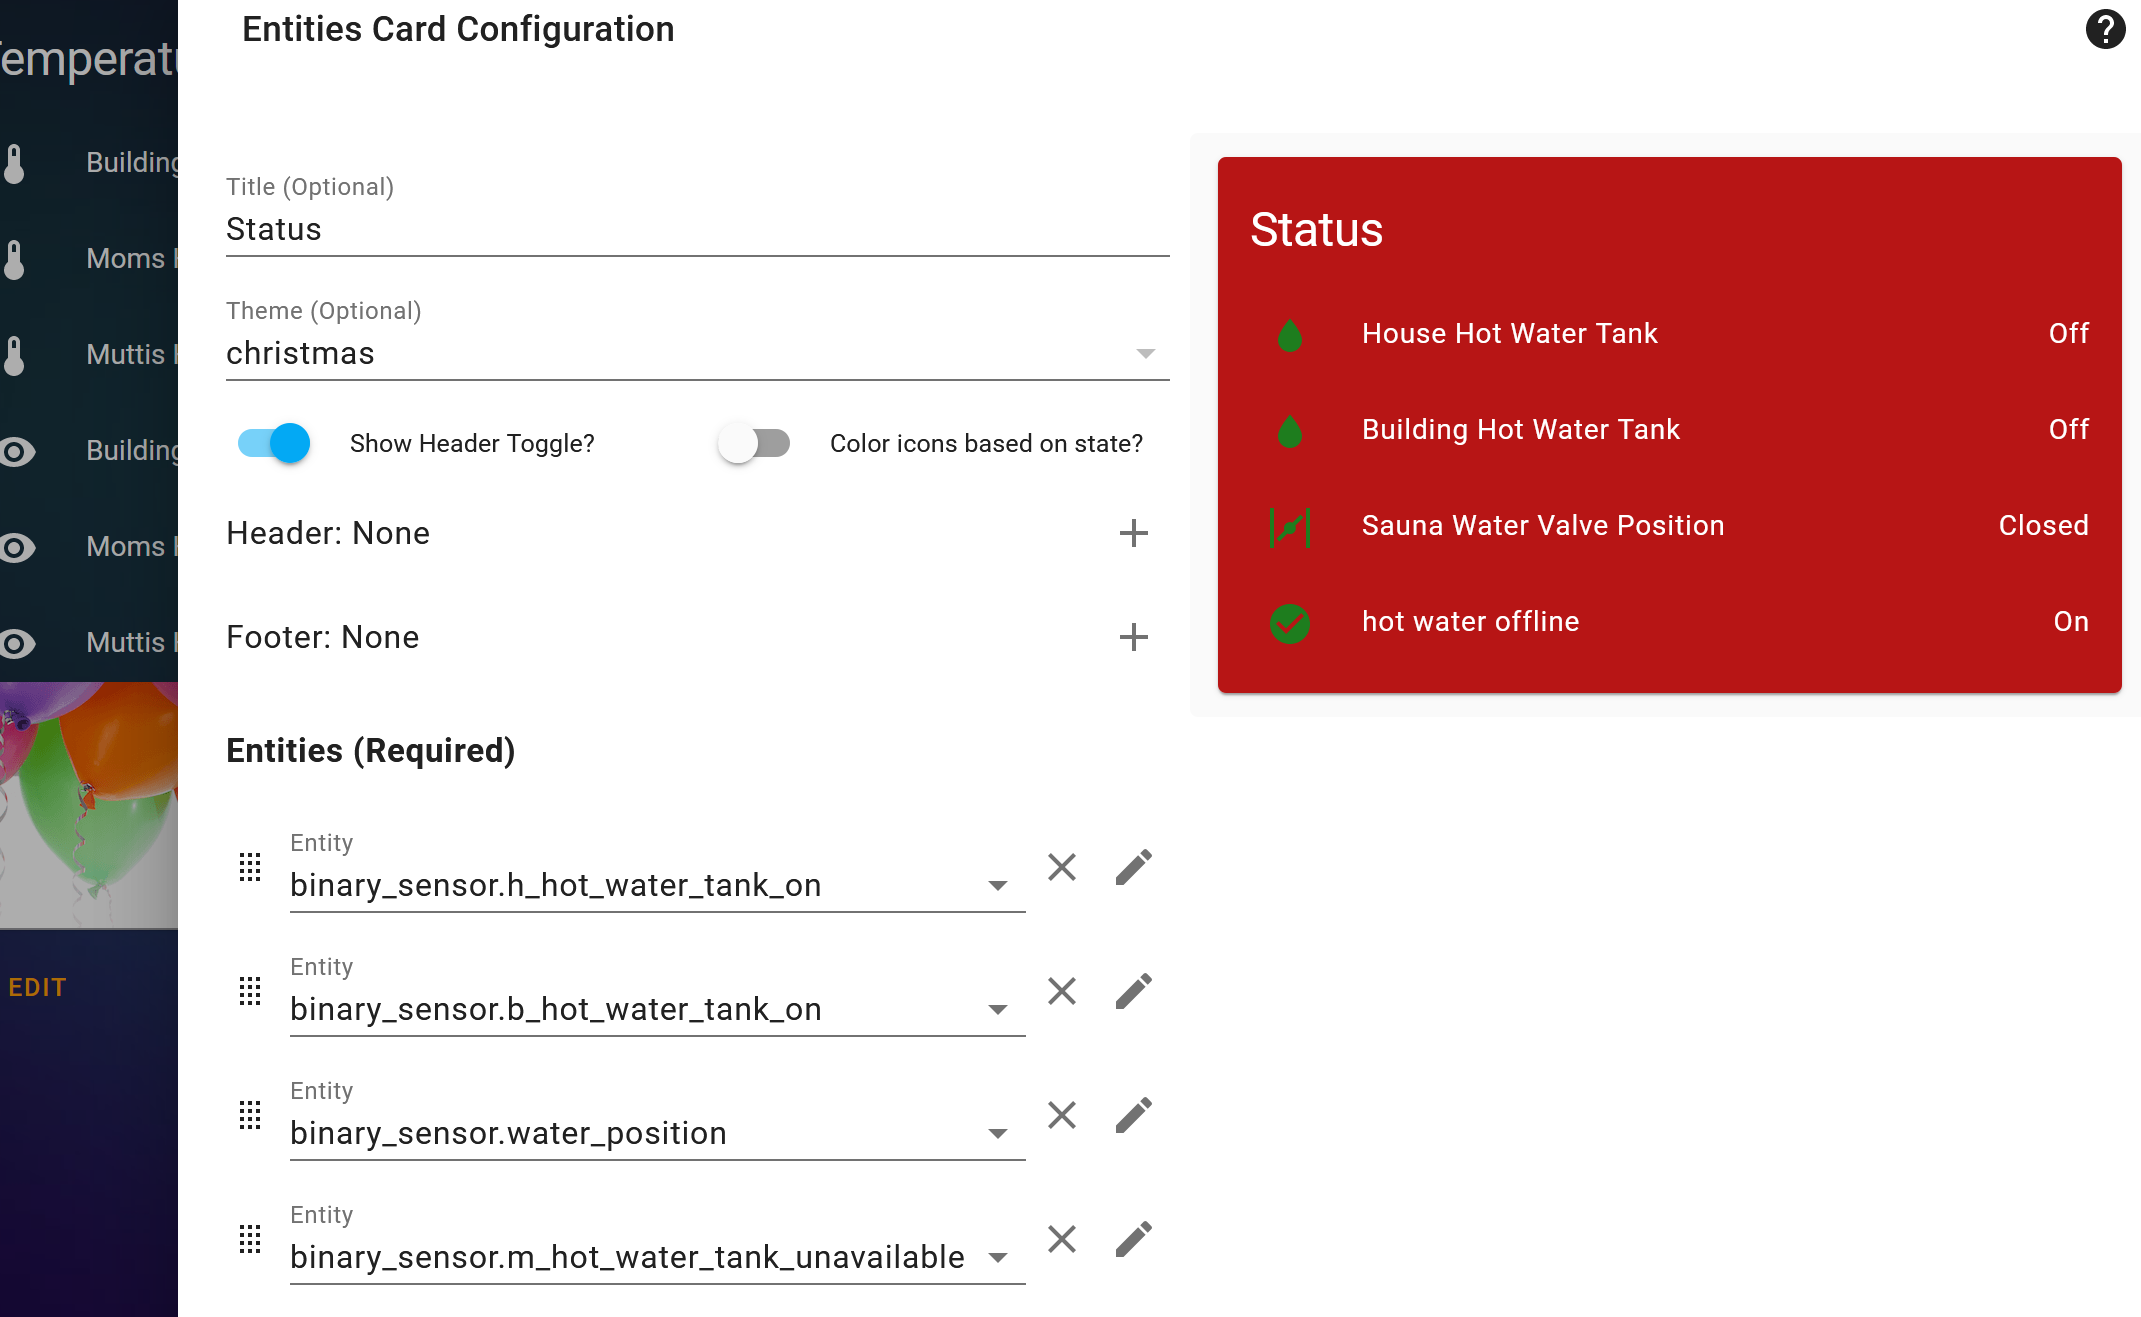Click the Title field containing Status

click(697, 229)
